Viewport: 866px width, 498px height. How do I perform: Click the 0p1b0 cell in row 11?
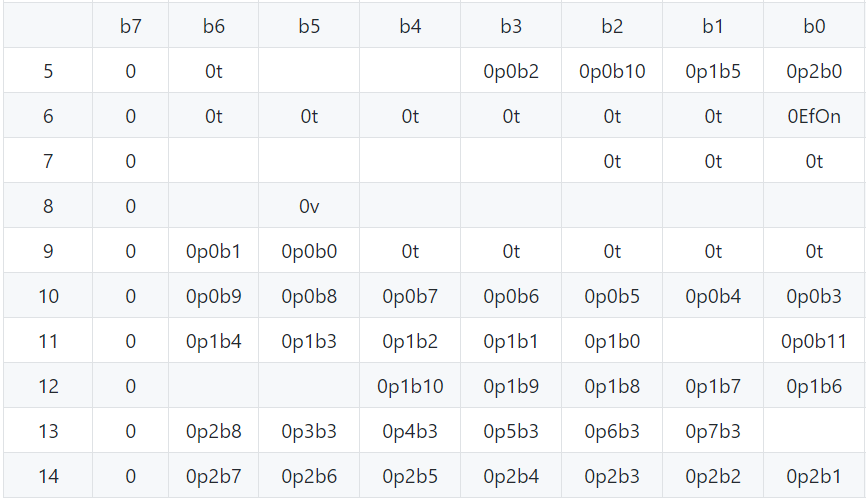[x=612, y=342]
